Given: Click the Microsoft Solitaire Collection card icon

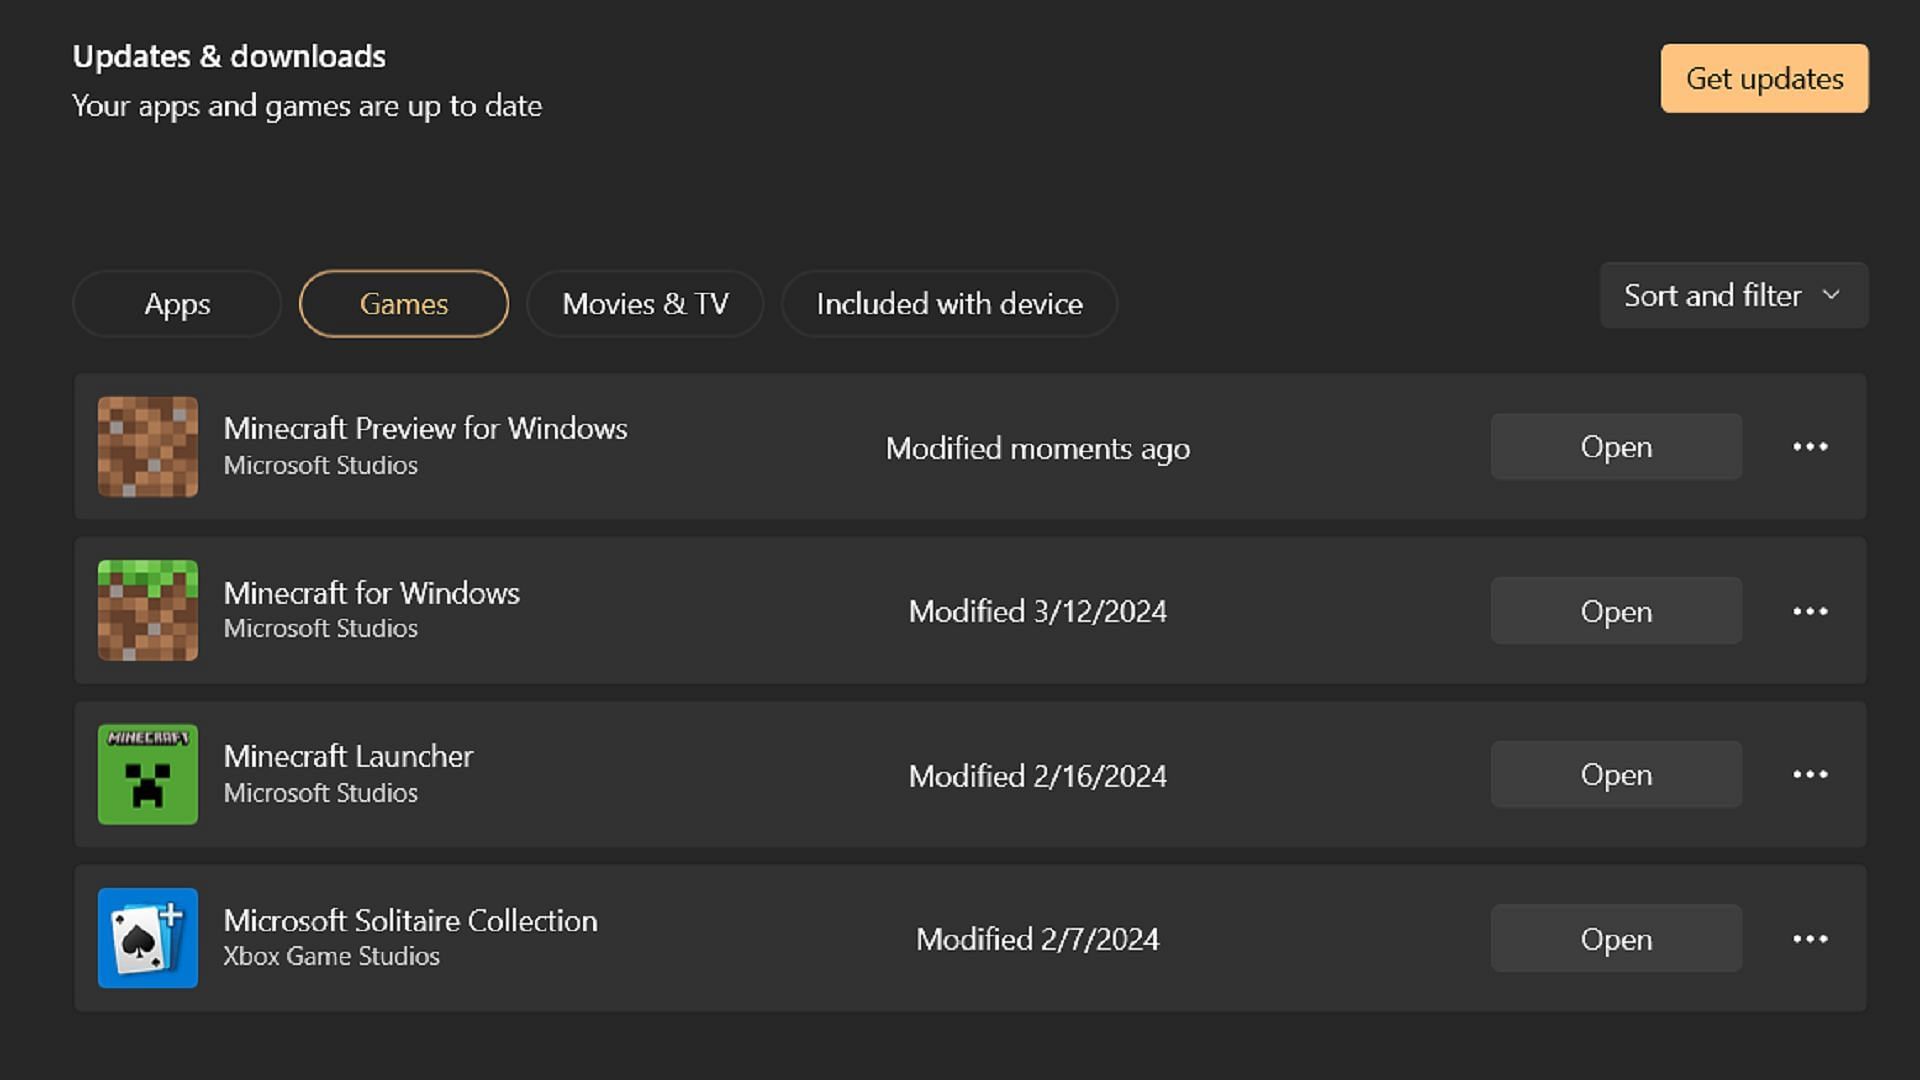Looking at the screenshot, I should point(148,939).
